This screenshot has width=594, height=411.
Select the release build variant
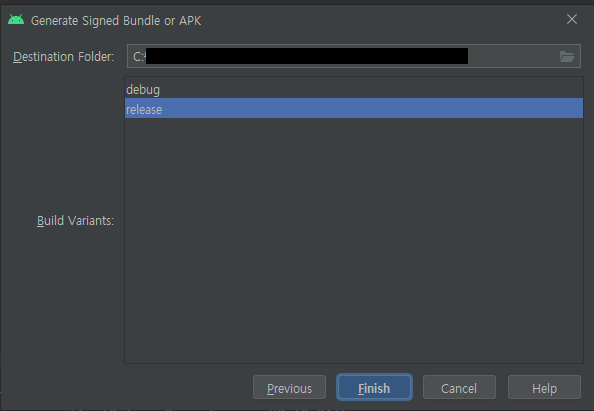point(353,109)
